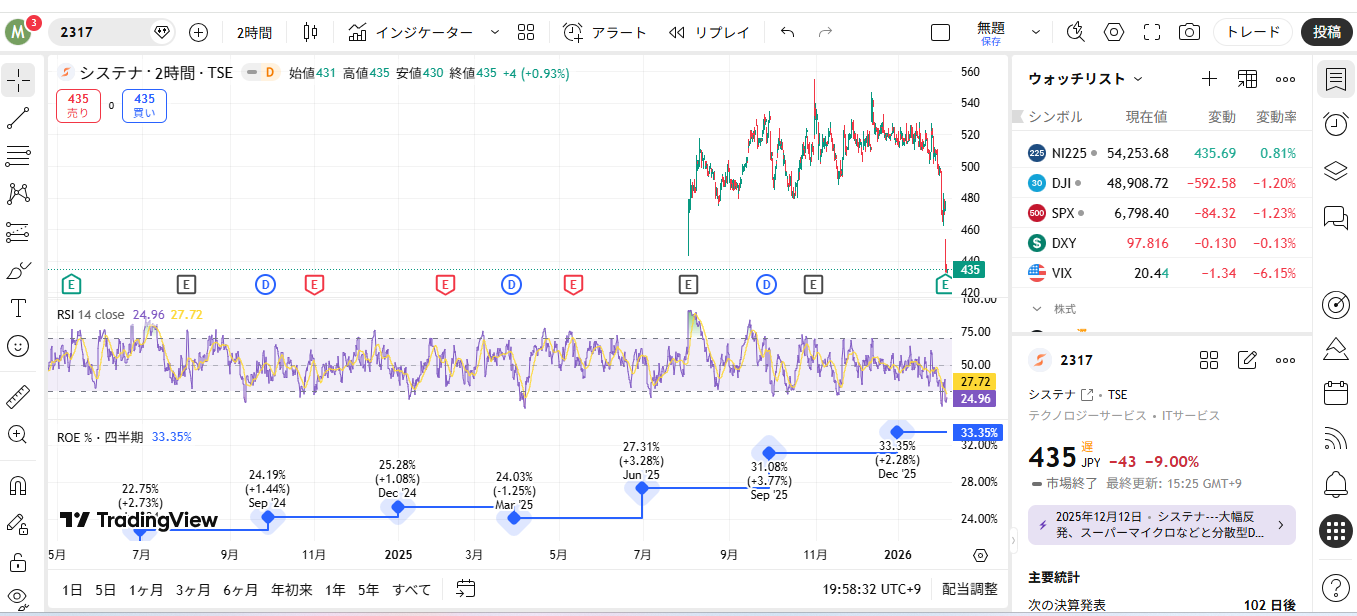Enter fullscreen mode for the chart

tap(1152, 32)
